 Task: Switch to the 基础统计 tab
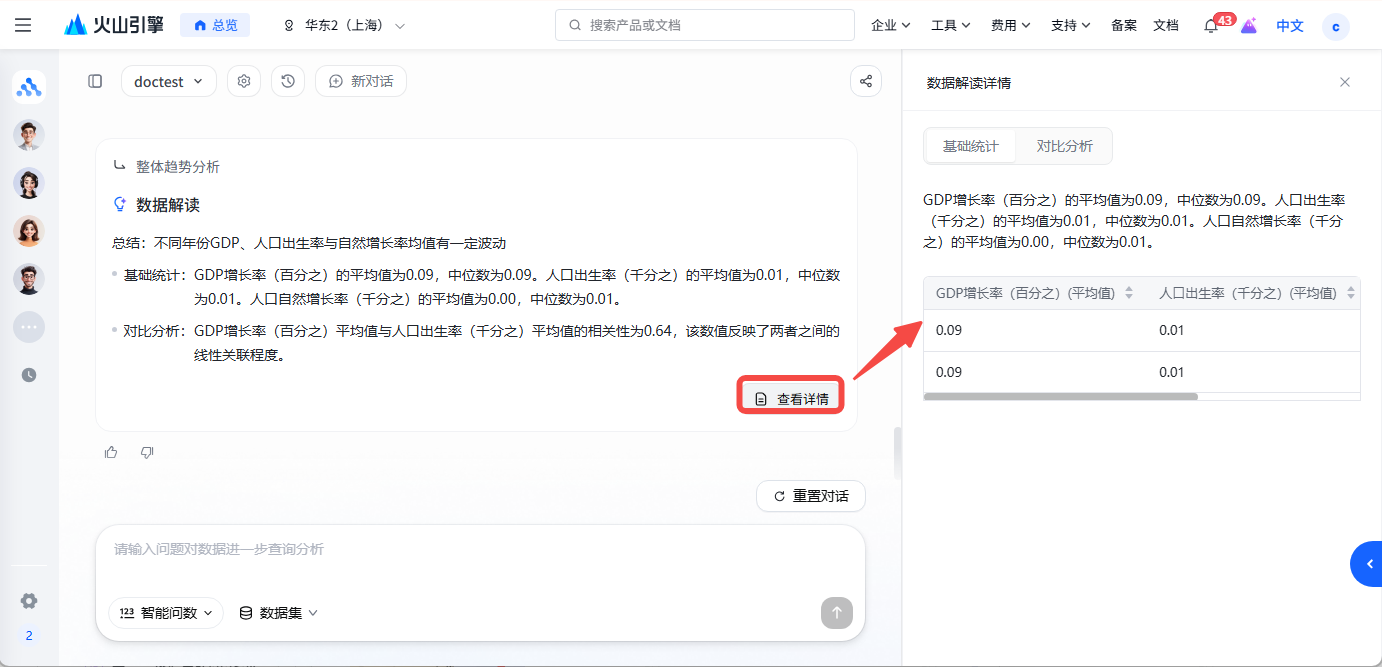970,146
